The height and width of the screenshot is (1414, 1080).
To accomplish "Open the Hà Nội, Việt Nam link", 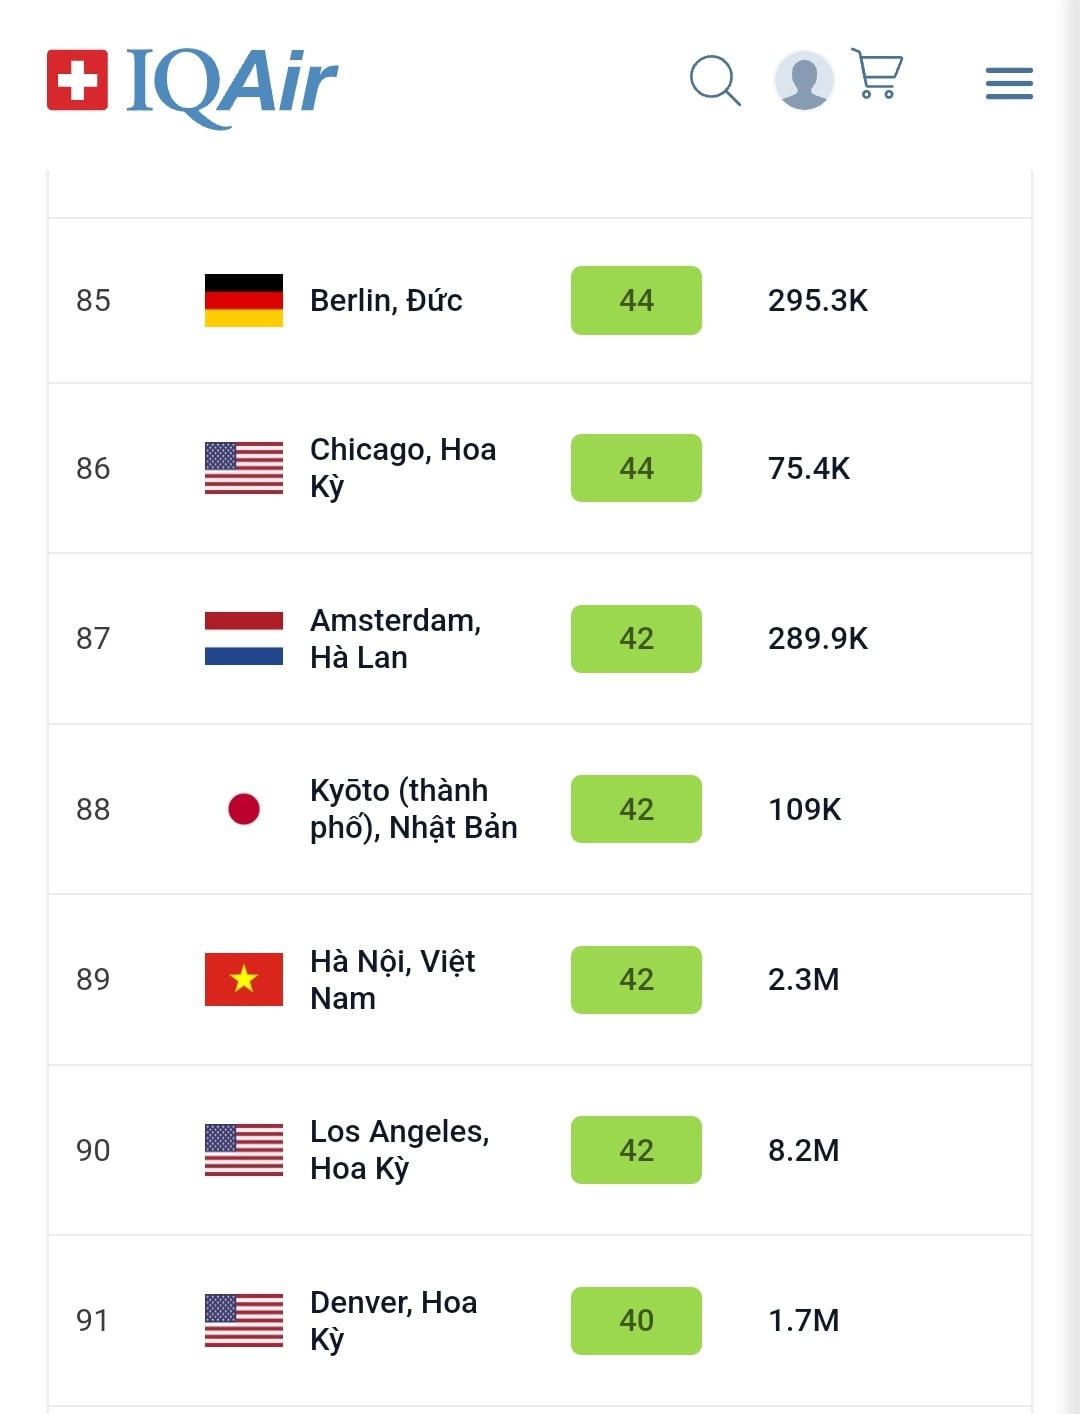I will click(392, 979).
